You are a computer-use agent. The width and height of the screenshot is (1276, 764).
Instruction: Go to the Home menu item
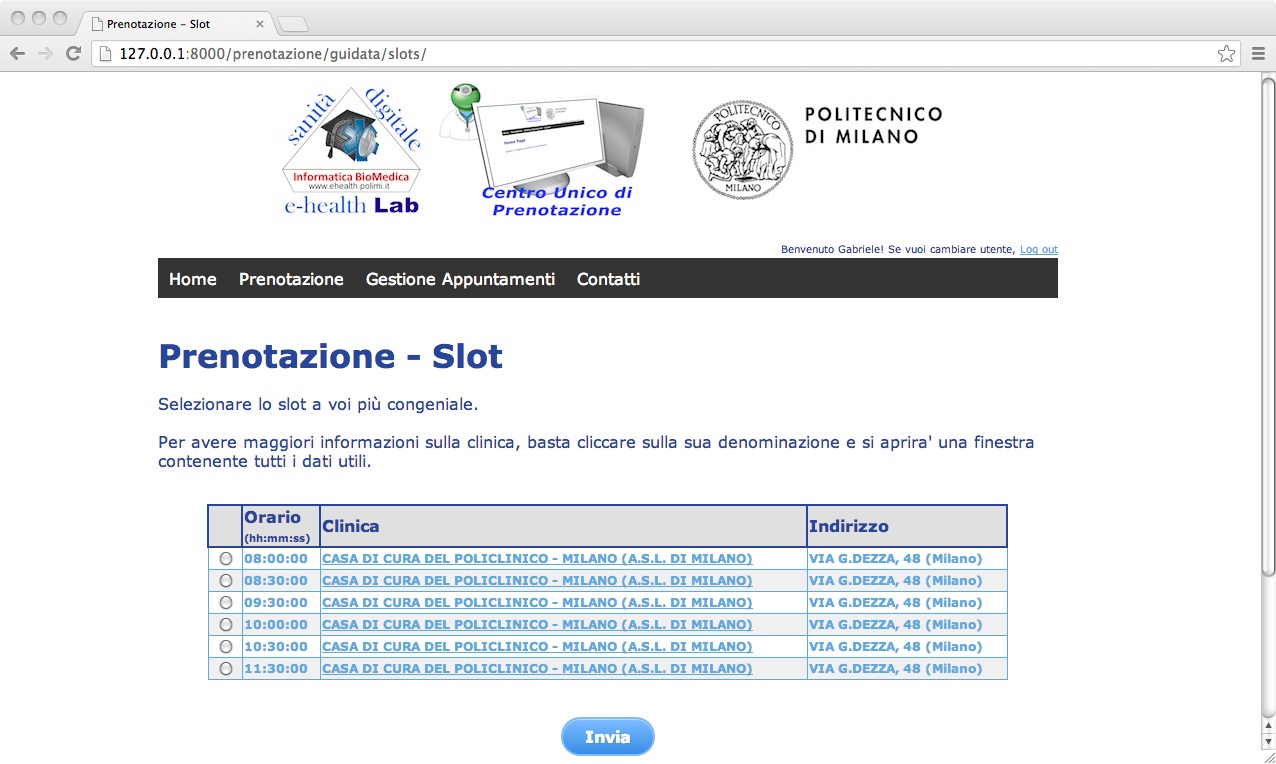tap(192, 279)
